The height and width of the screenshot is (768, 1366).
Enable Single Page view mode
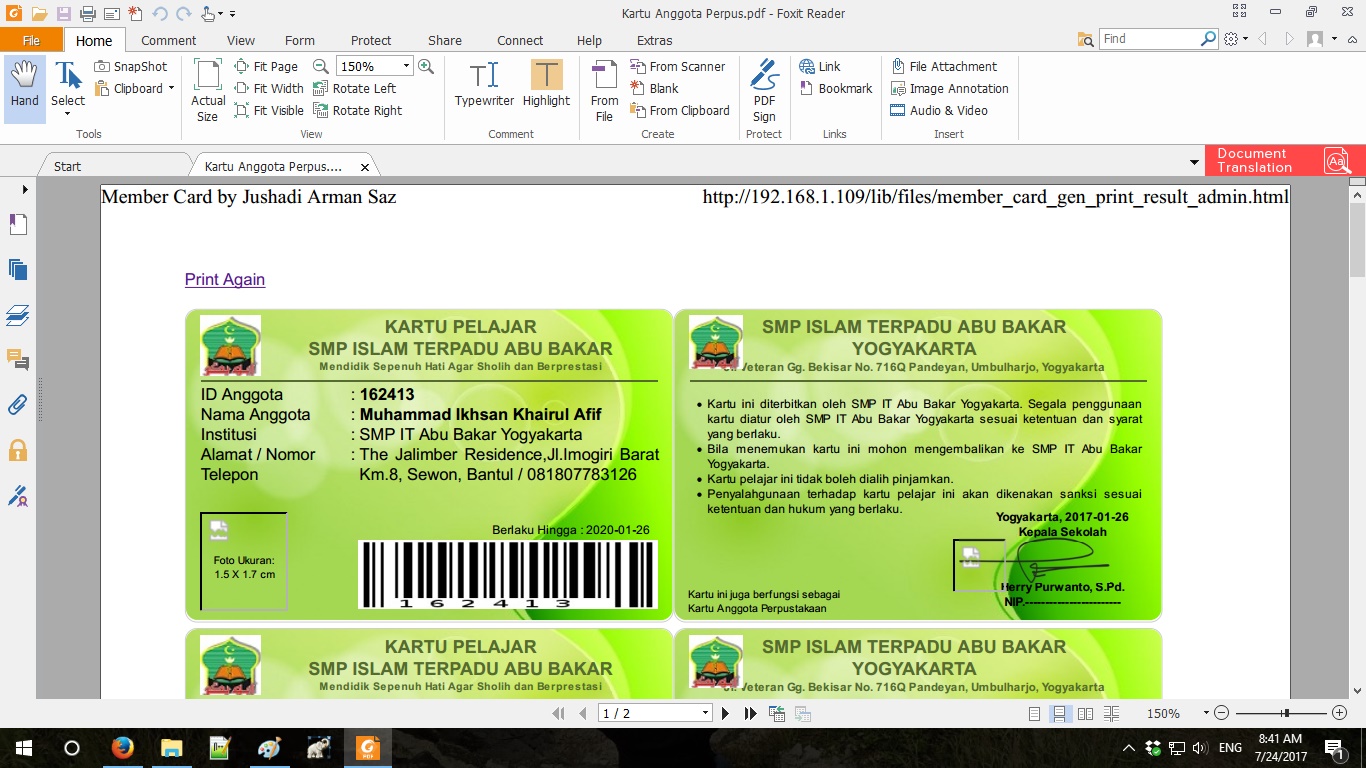tap(1035, 713)
